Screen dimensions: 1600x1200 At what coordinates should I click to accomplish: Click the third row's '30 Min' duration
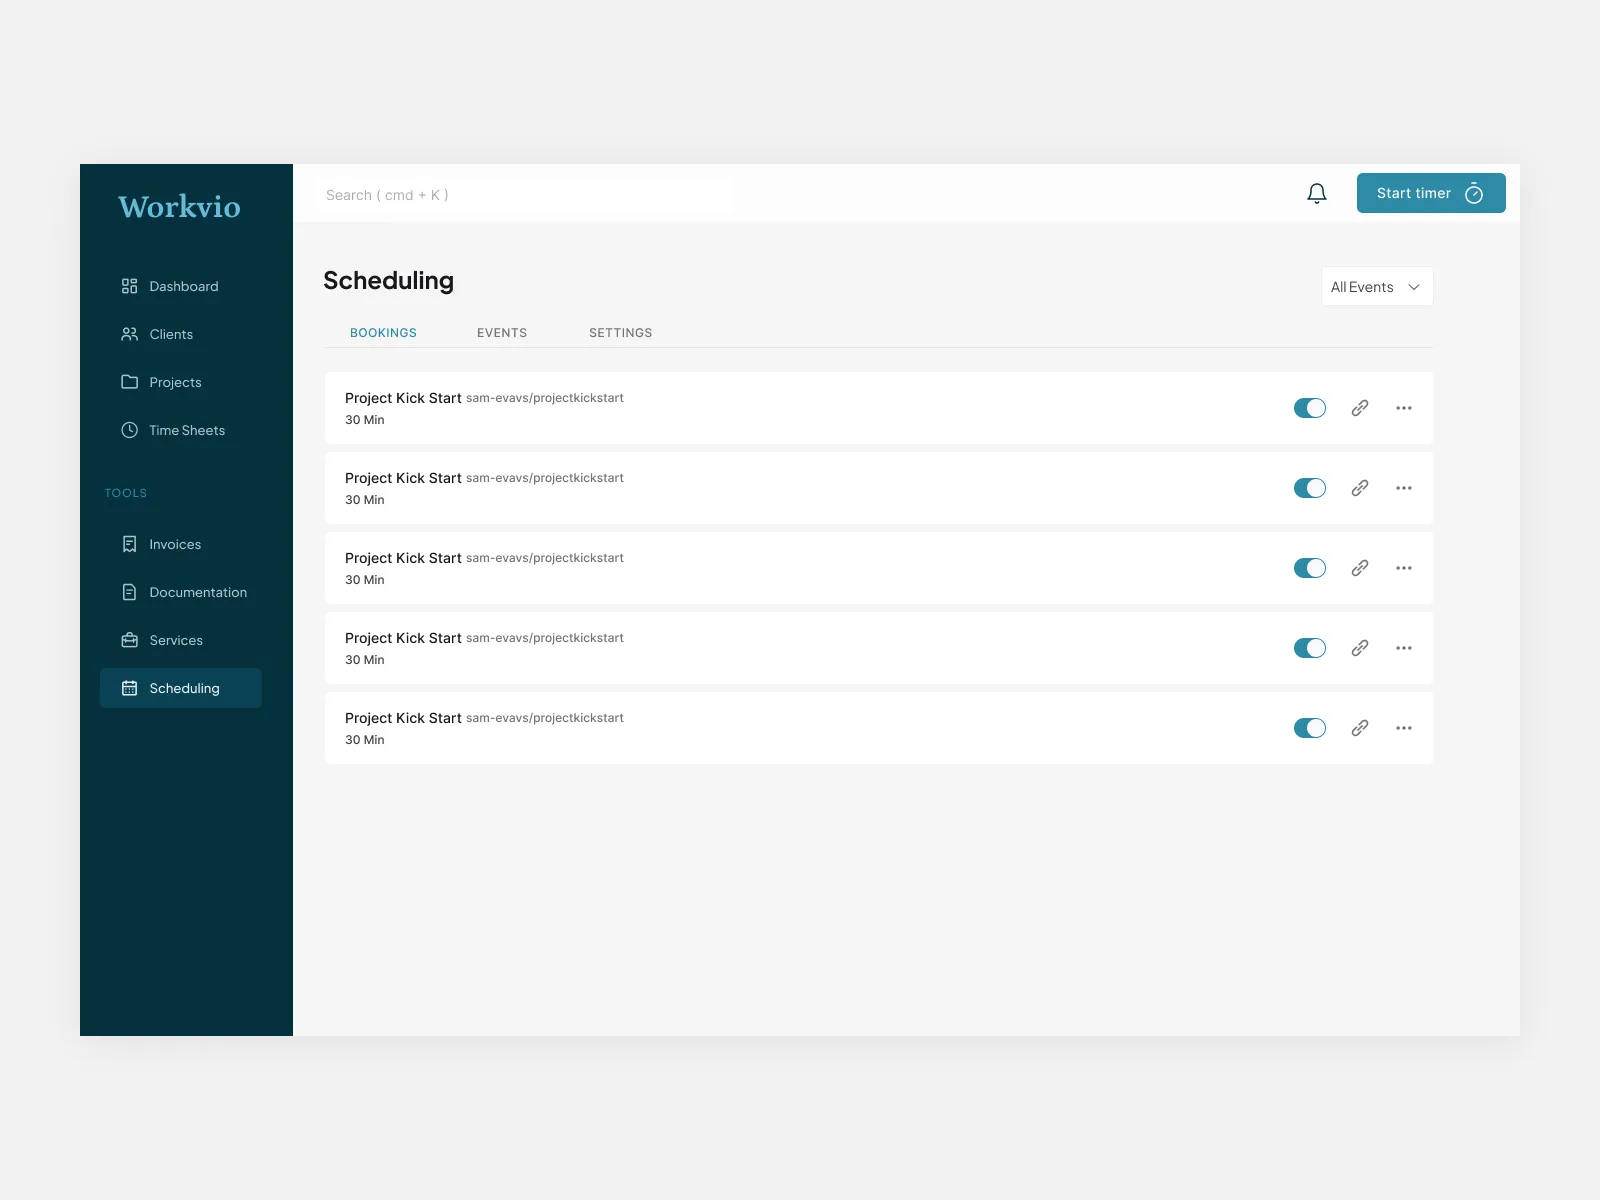tap(365, 580)
